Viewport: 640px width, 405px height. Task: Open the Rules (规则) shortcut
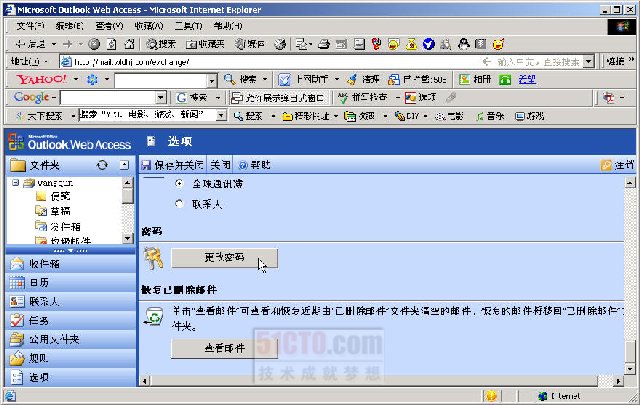[x=38, y=358]
